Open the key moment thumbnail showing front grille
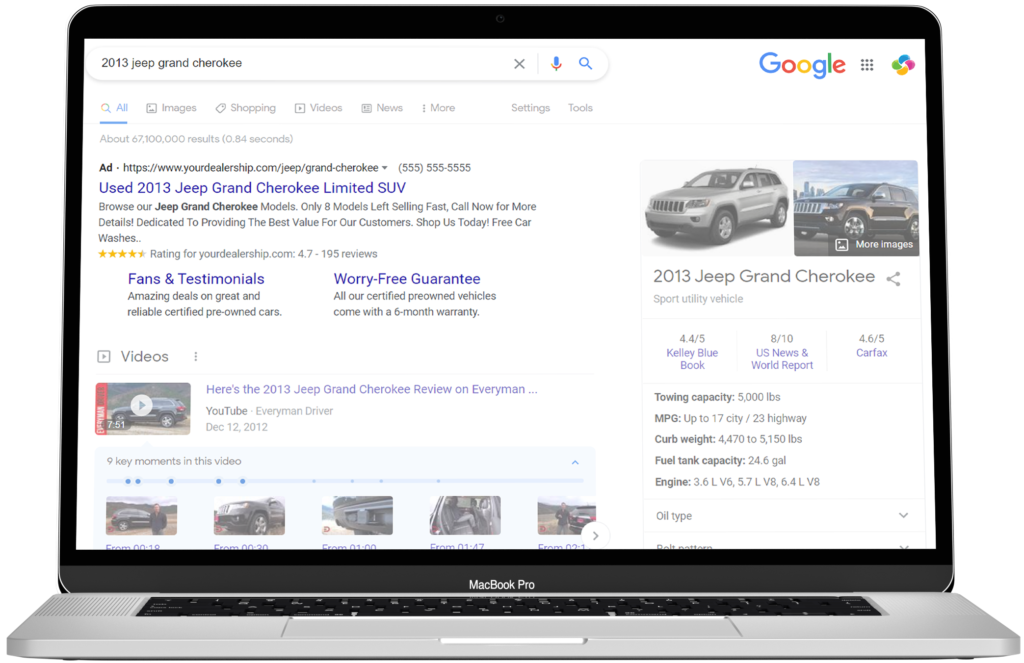The image size is (1024, 663). tap(249, 515)
